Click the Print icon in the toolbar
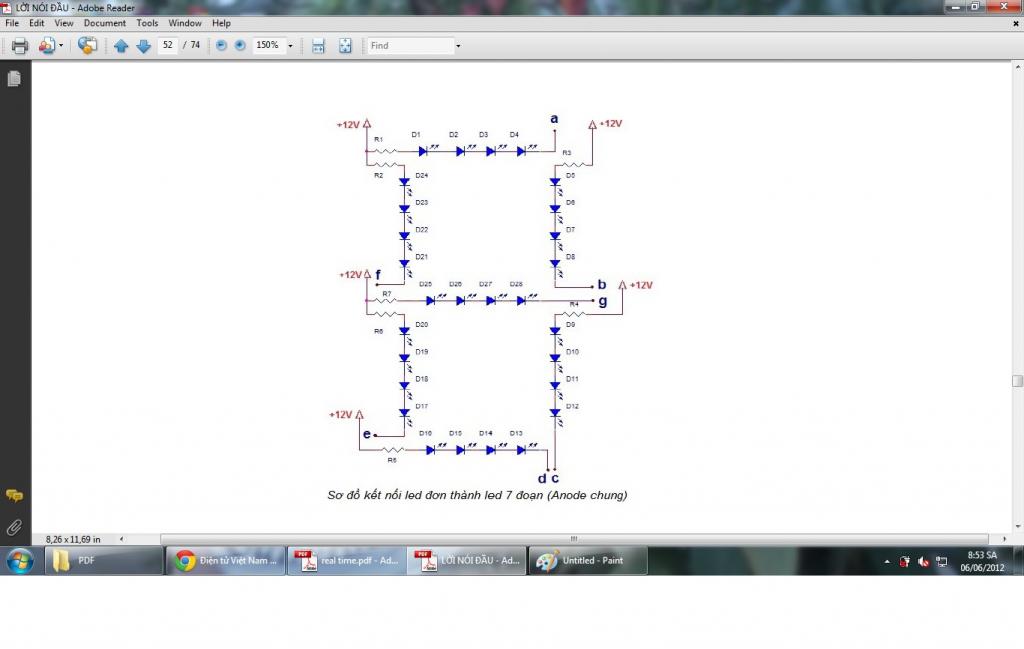The height and width of the screenshot is (649, 1024). tap(19, 46)
